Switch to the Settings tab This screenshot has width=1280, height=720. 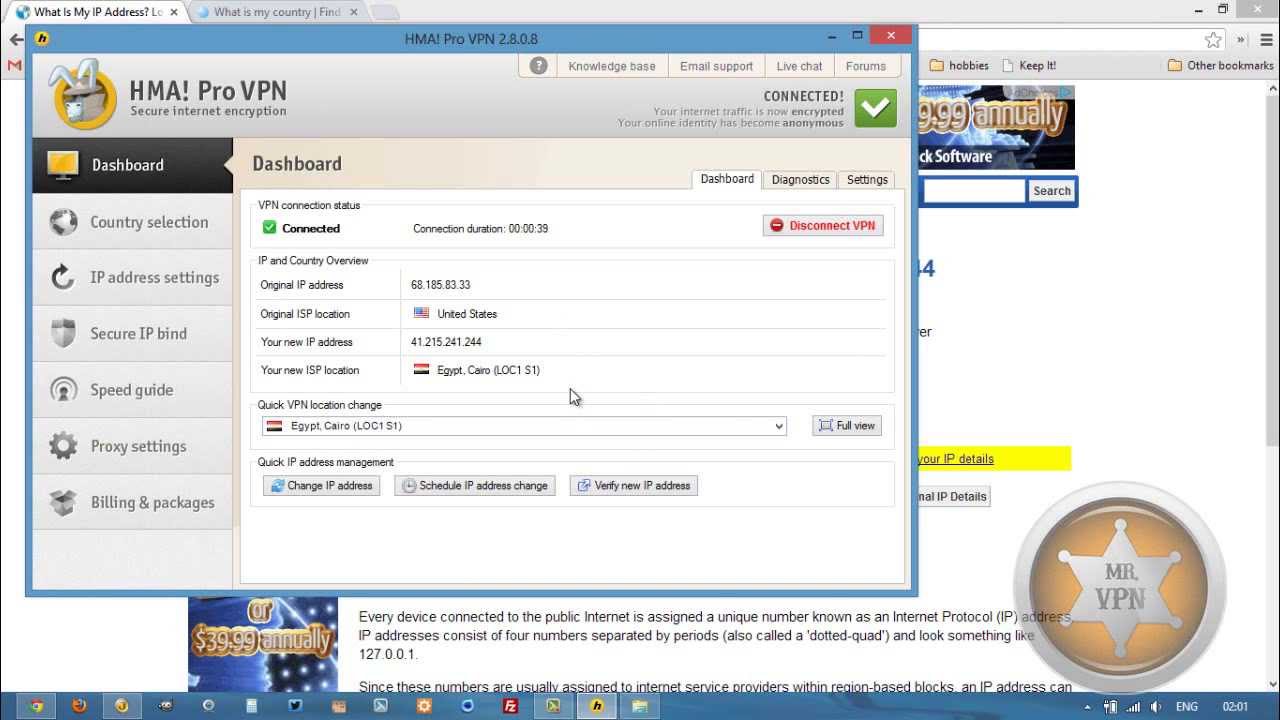click(867, 180)
